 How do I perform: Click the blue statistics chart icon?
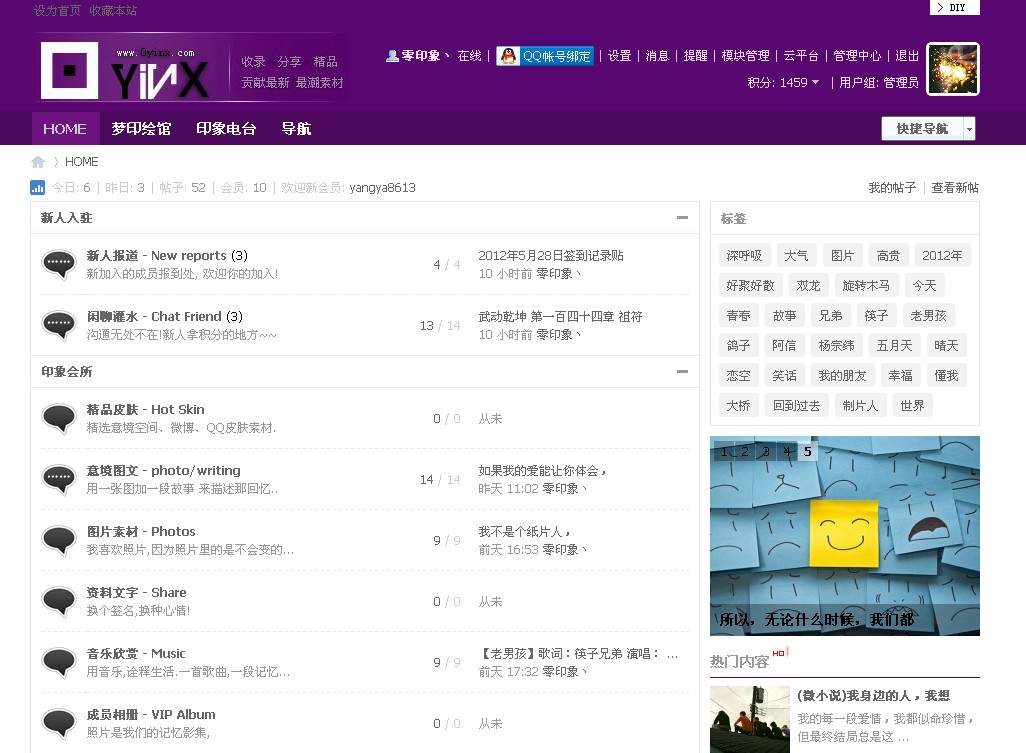pos(38,187)
